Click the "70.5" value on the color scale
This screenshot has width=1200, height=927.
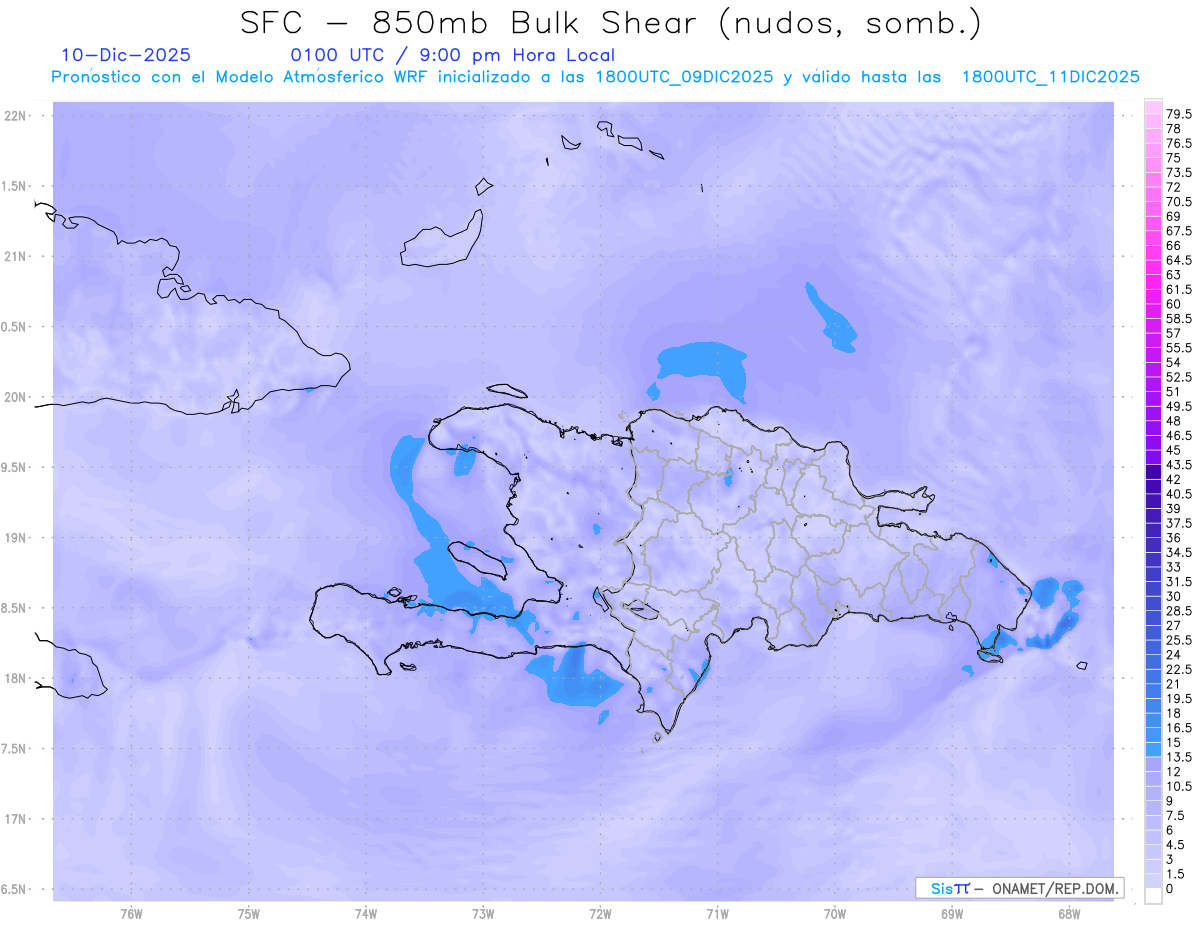click(x=1178, y=201)
